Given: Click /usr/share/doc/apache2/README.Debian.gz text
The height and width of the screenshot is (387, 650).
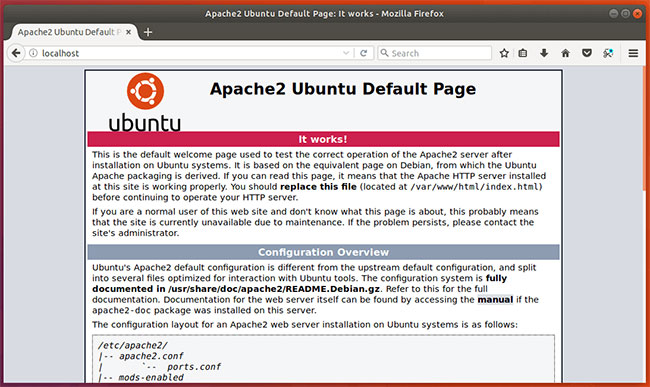Looking at the screenshot, I should pyautogui.click(x=274, y=289).
